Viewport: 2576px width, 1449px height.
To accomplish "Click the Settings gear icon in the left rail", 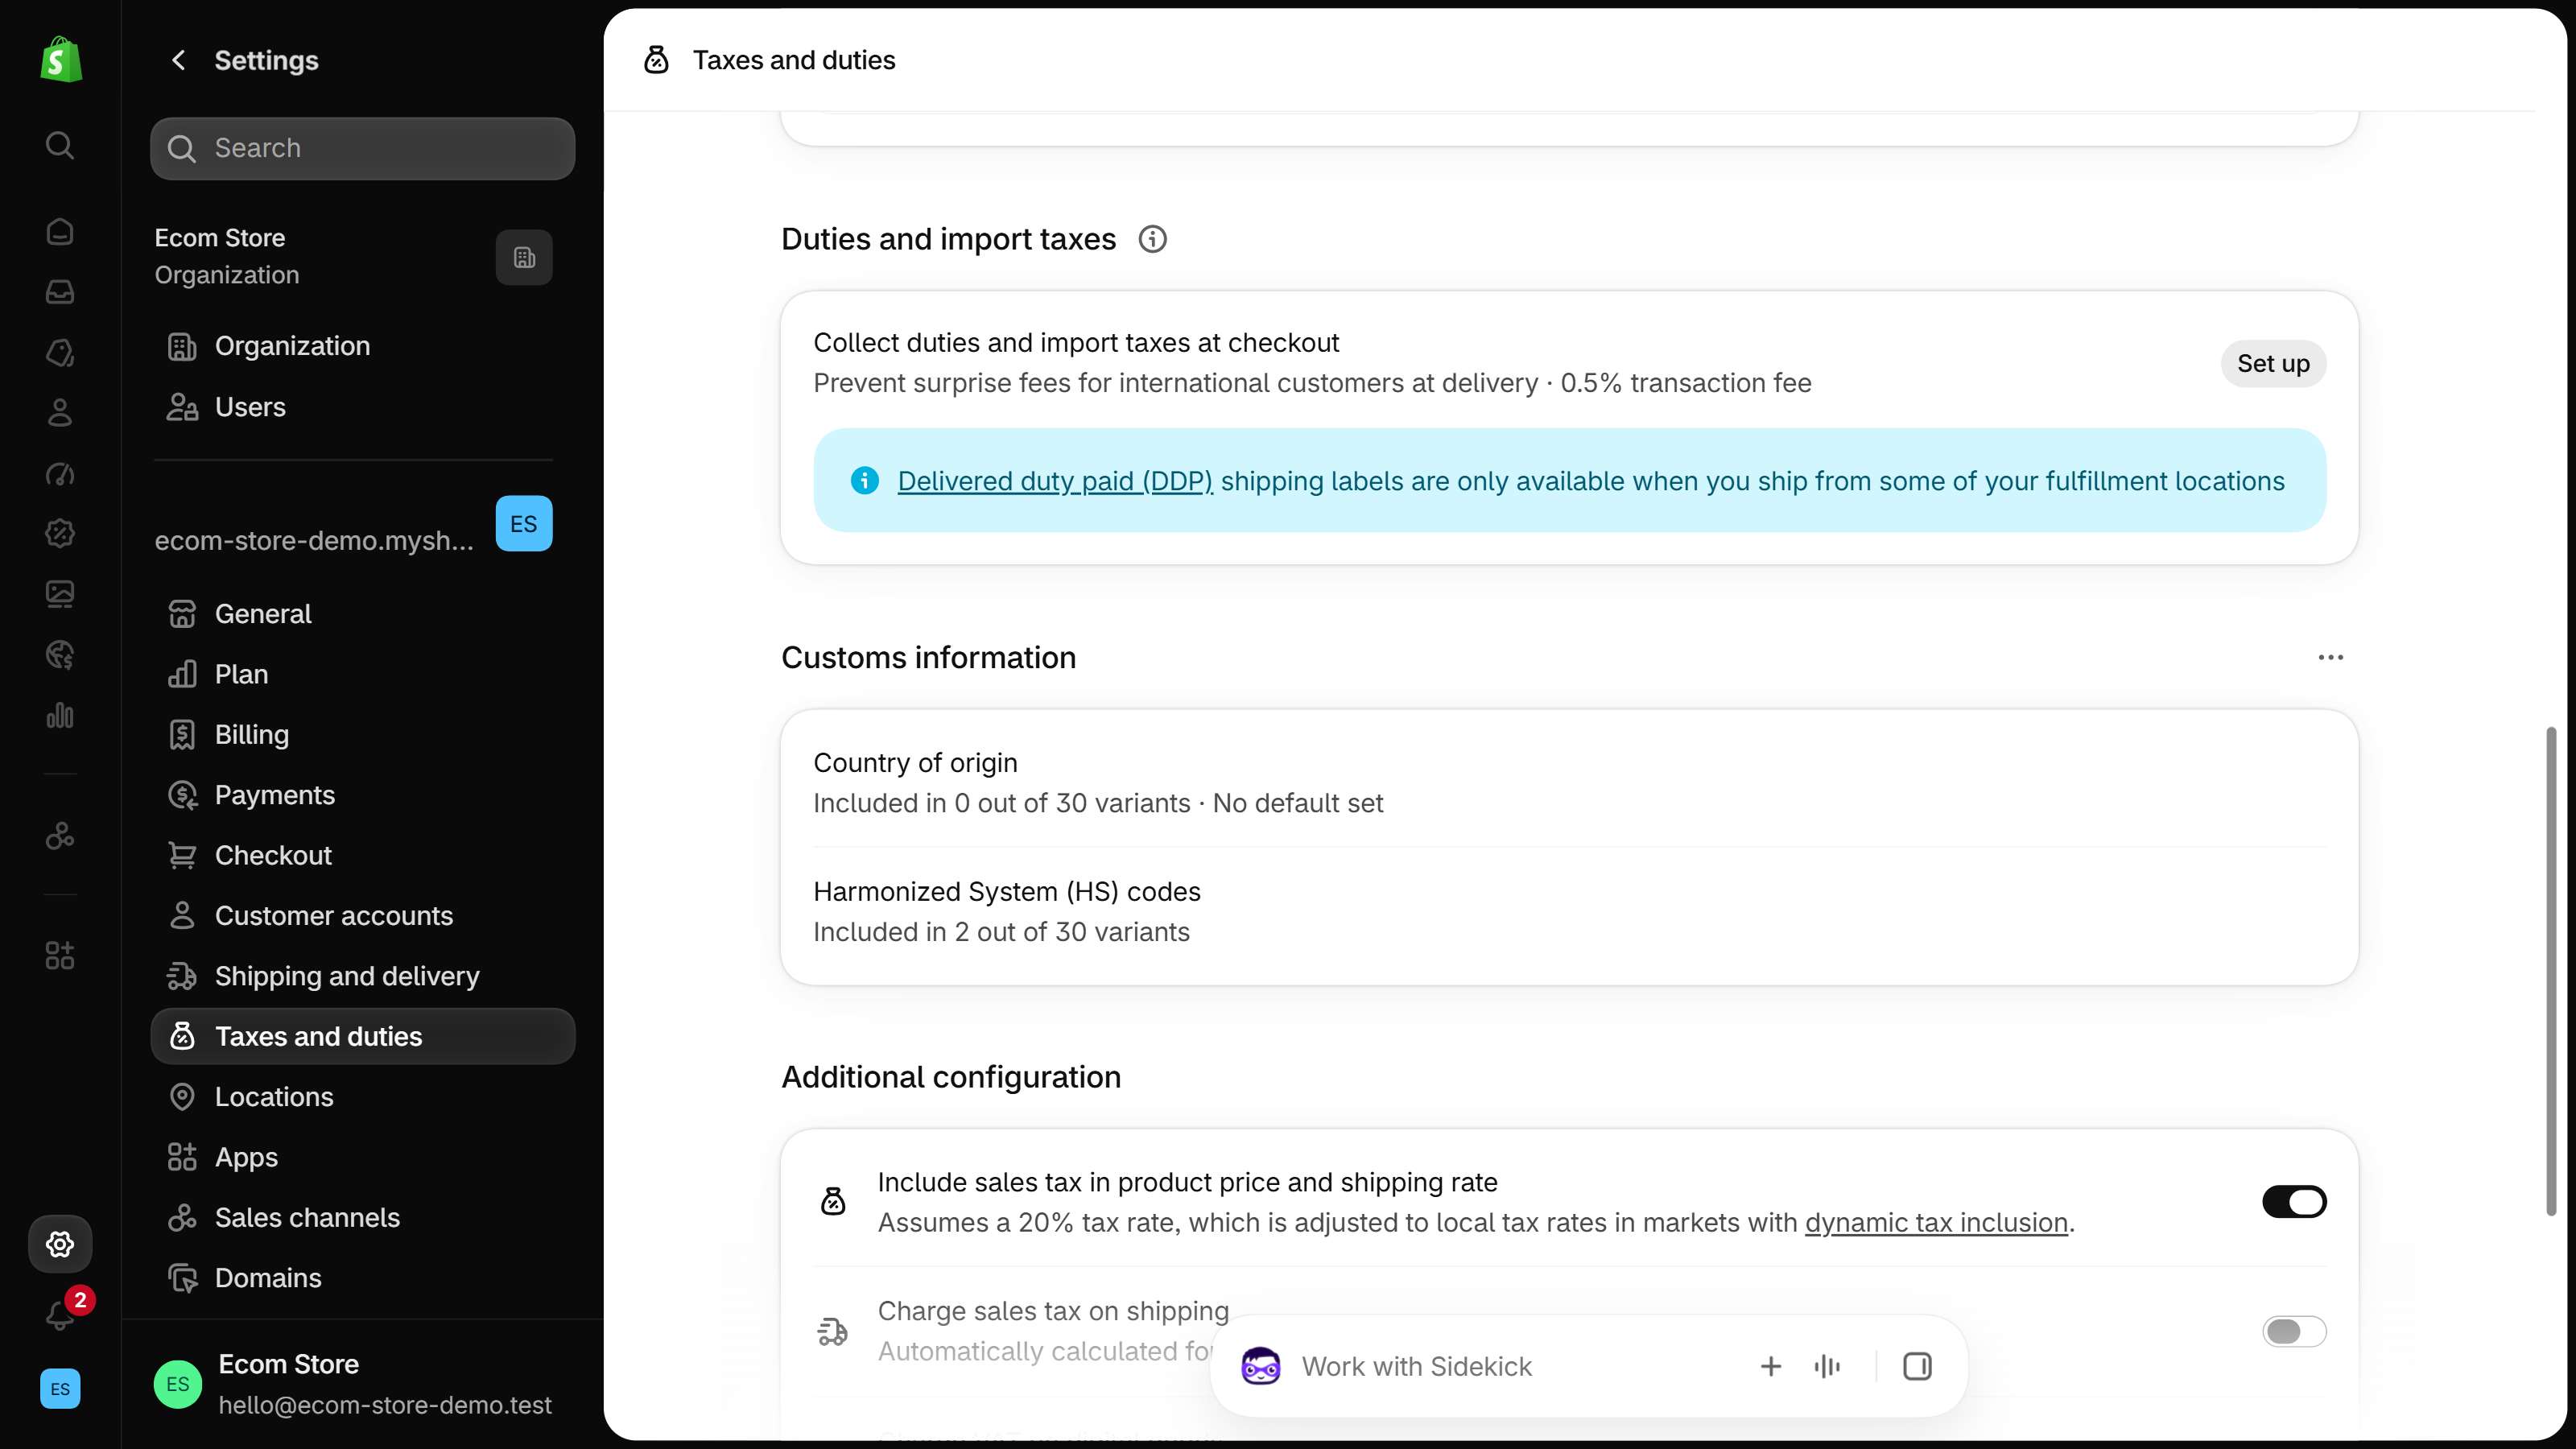I will (60, 1244).
